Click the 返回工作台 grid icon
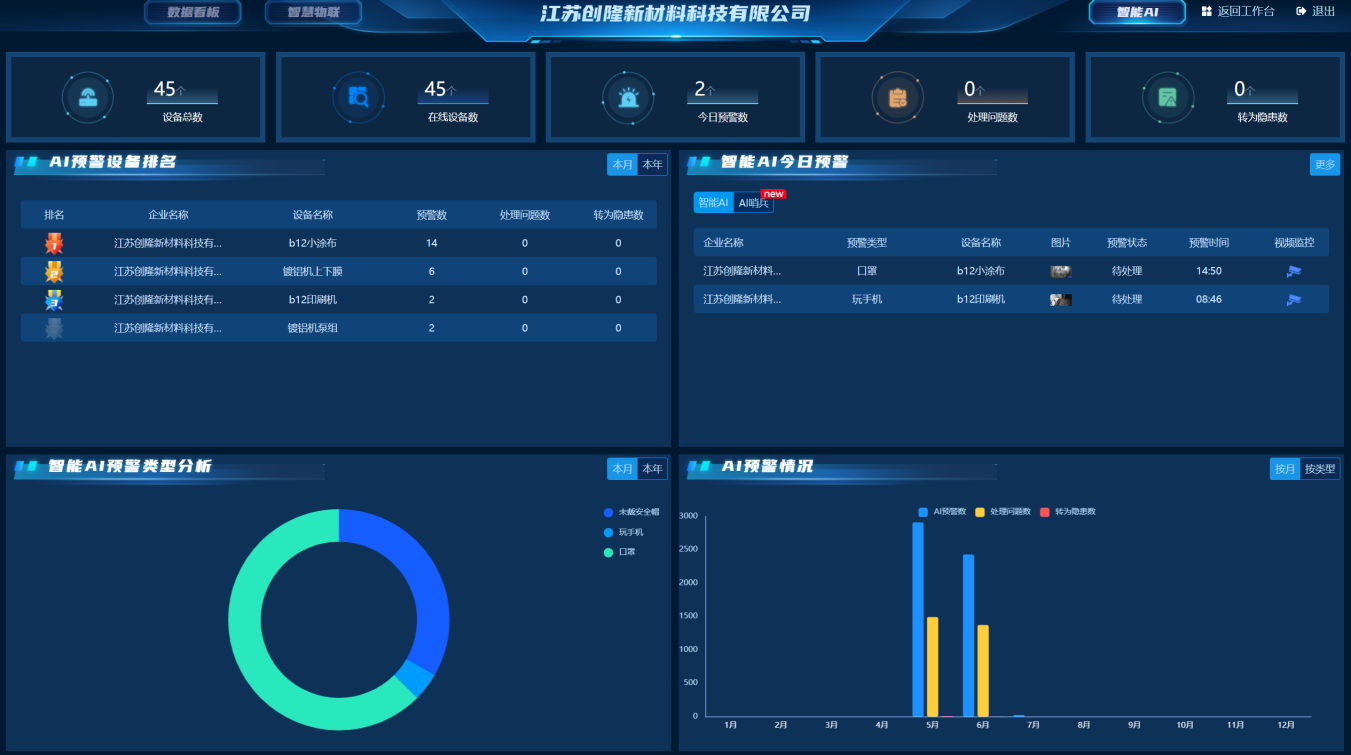 tap(1206, 11)
